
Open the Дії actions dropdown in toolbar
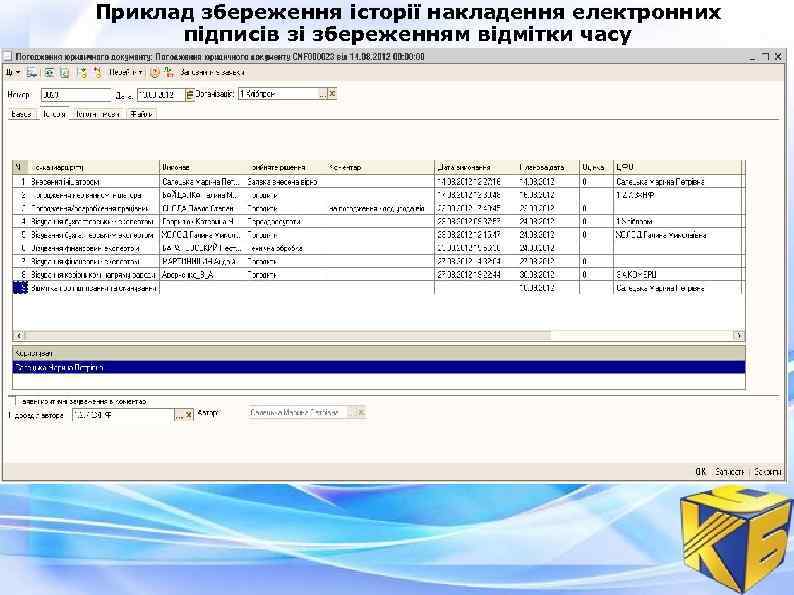[x=13, y=73]
